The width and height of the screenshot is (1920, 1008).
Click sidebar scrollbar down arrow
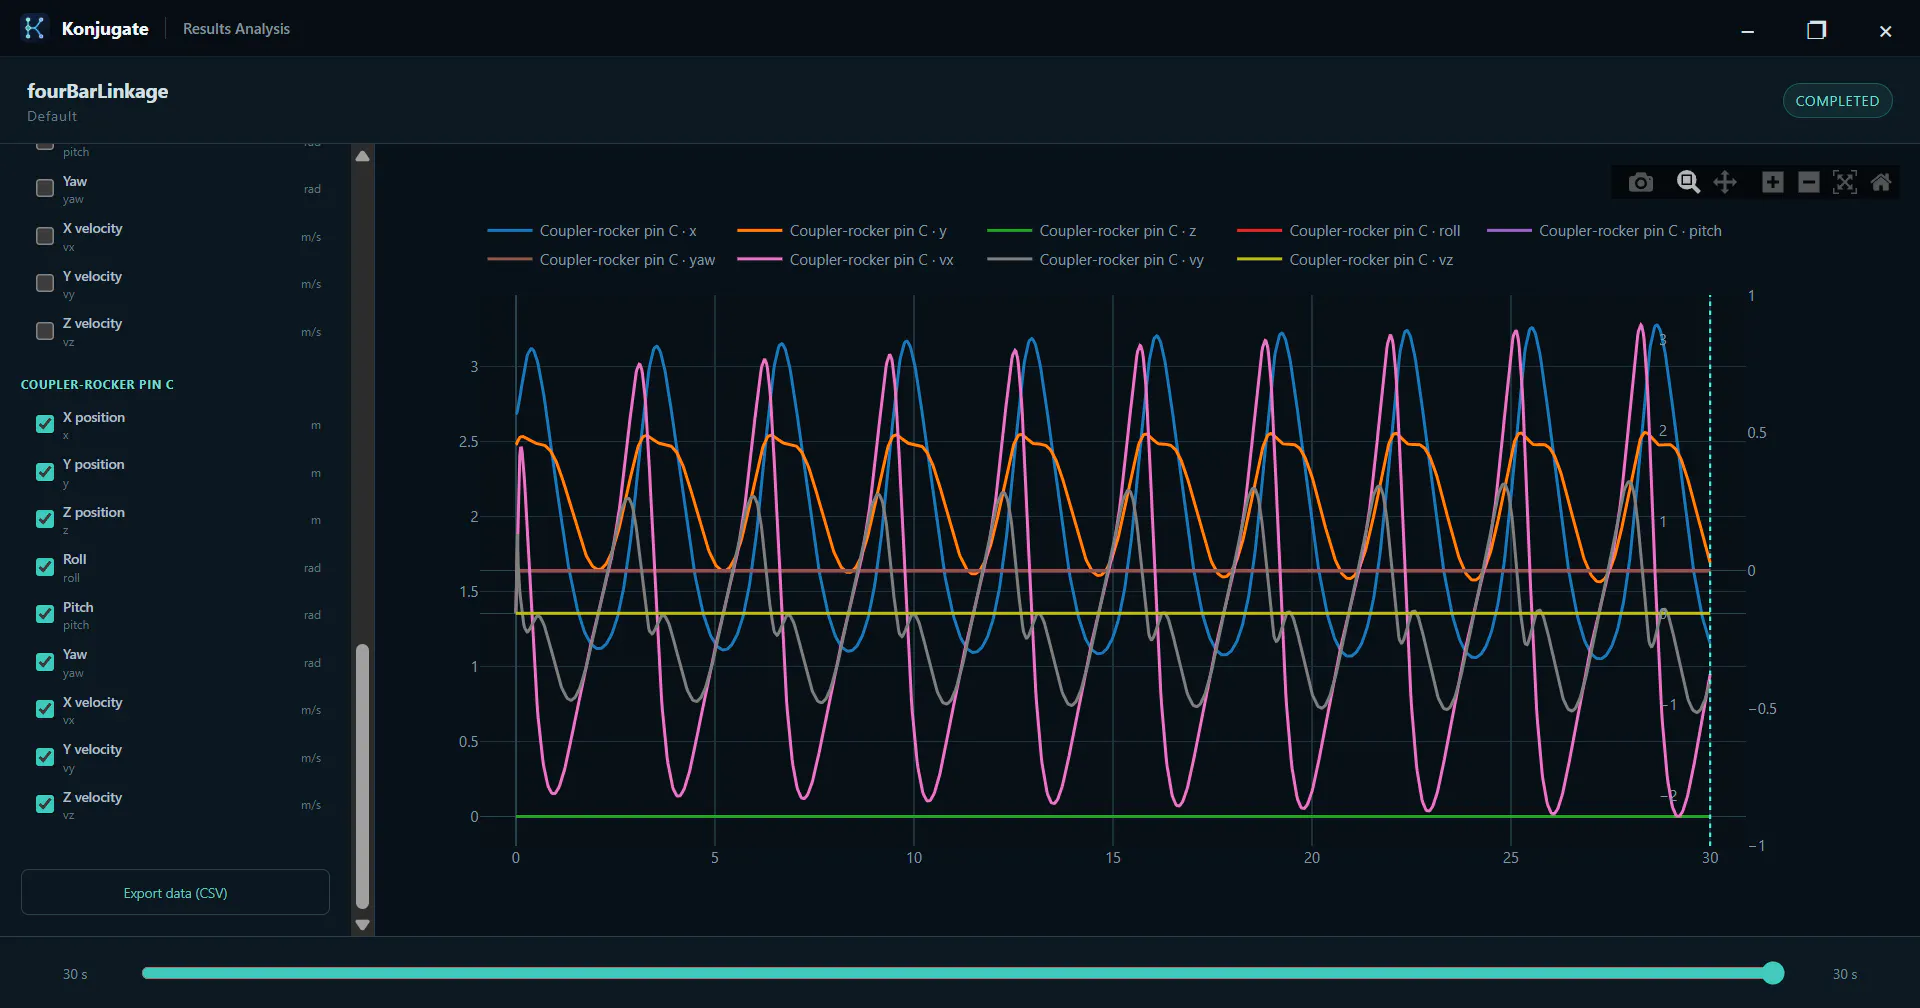tap(362, 925)
